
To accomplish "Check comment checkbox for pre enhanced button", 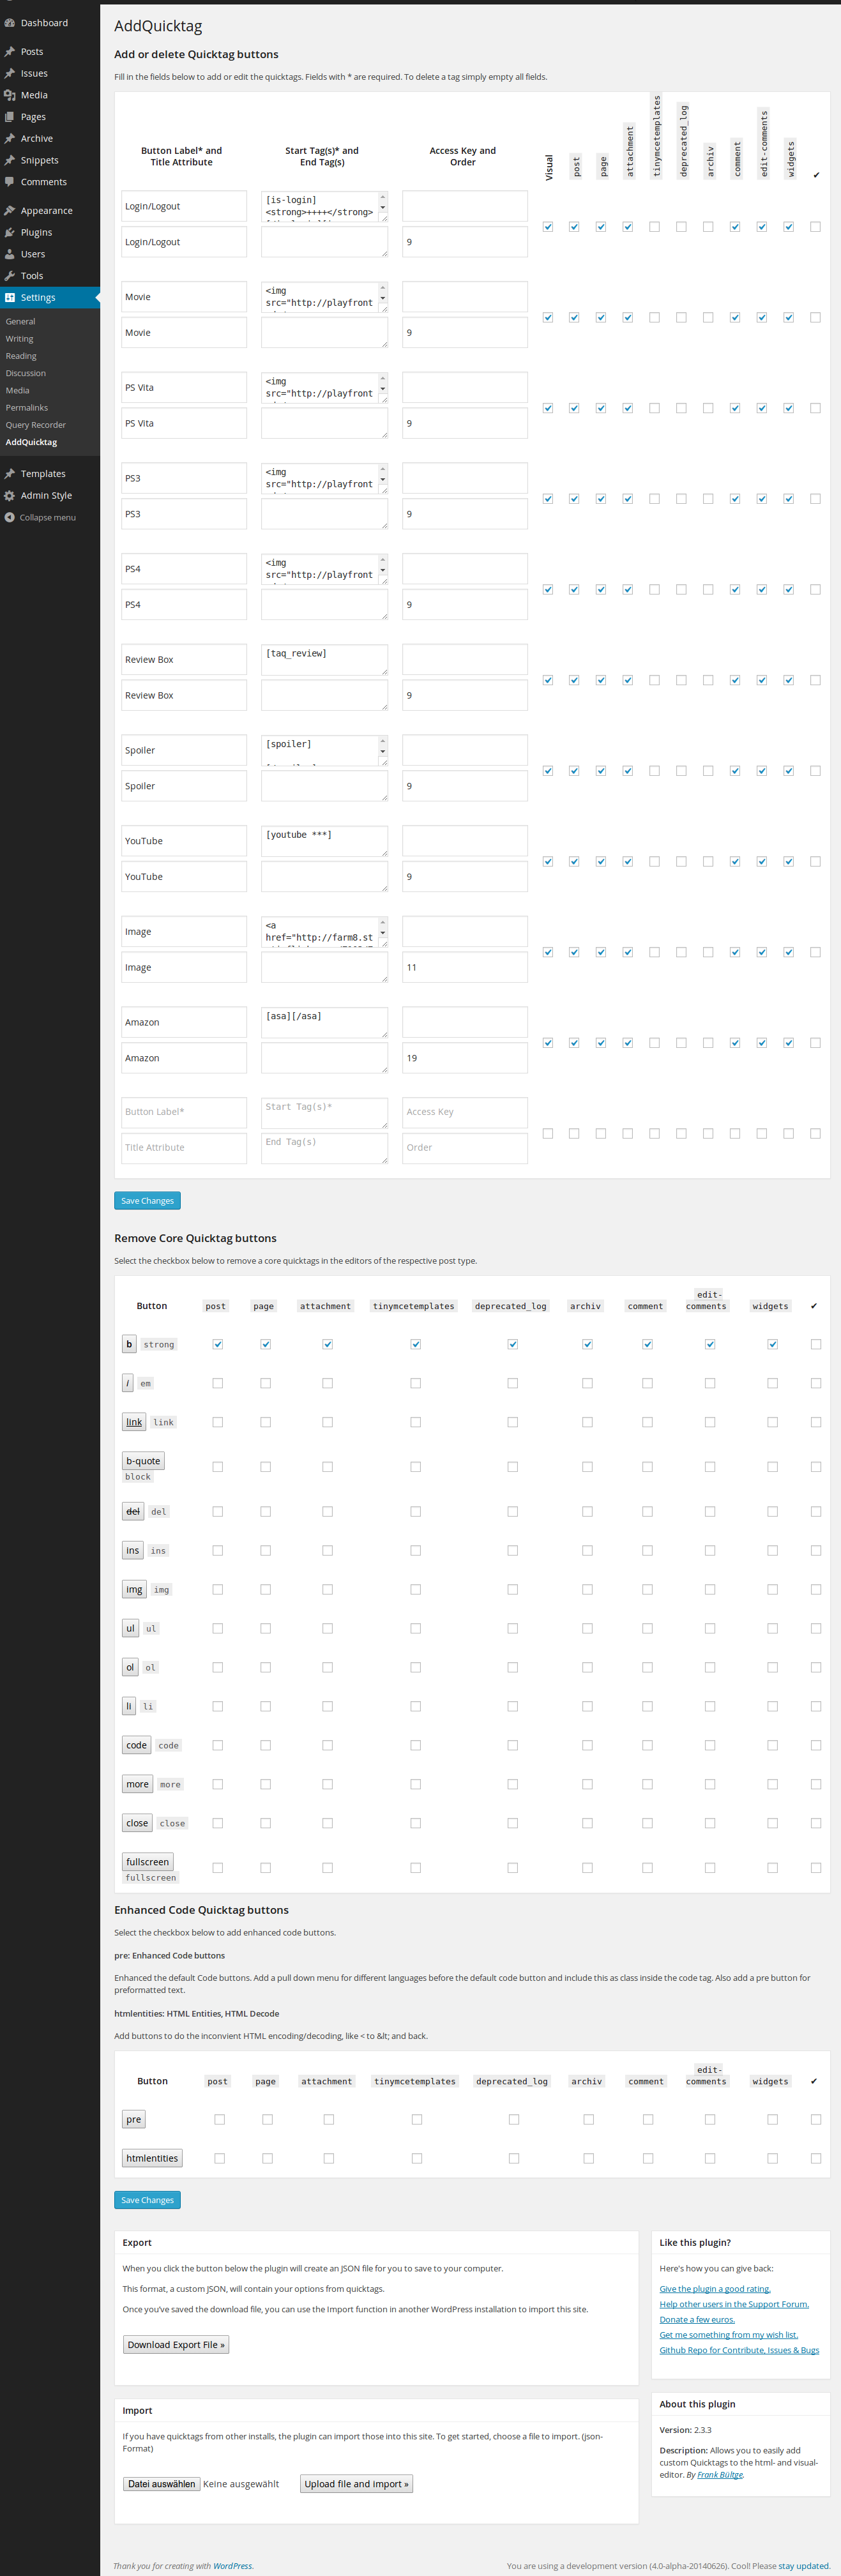I will coord(648,2119).
